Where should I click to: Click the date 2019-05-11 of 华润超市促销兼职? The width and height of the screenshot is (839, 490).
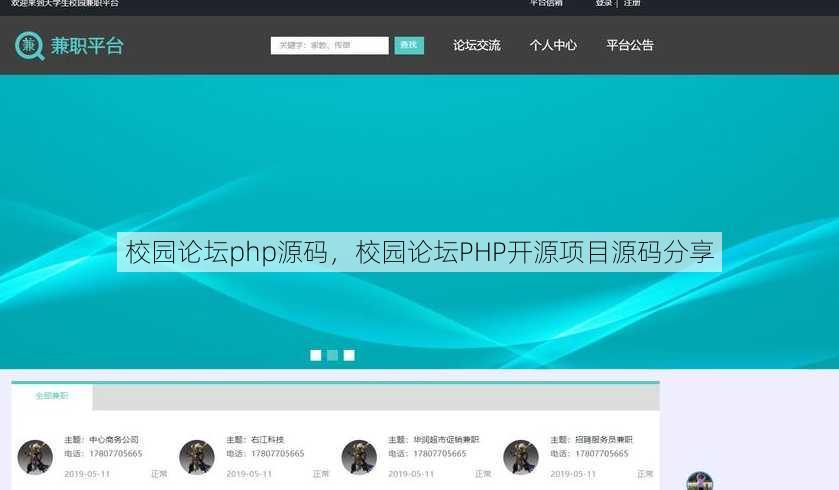[411, 474]
